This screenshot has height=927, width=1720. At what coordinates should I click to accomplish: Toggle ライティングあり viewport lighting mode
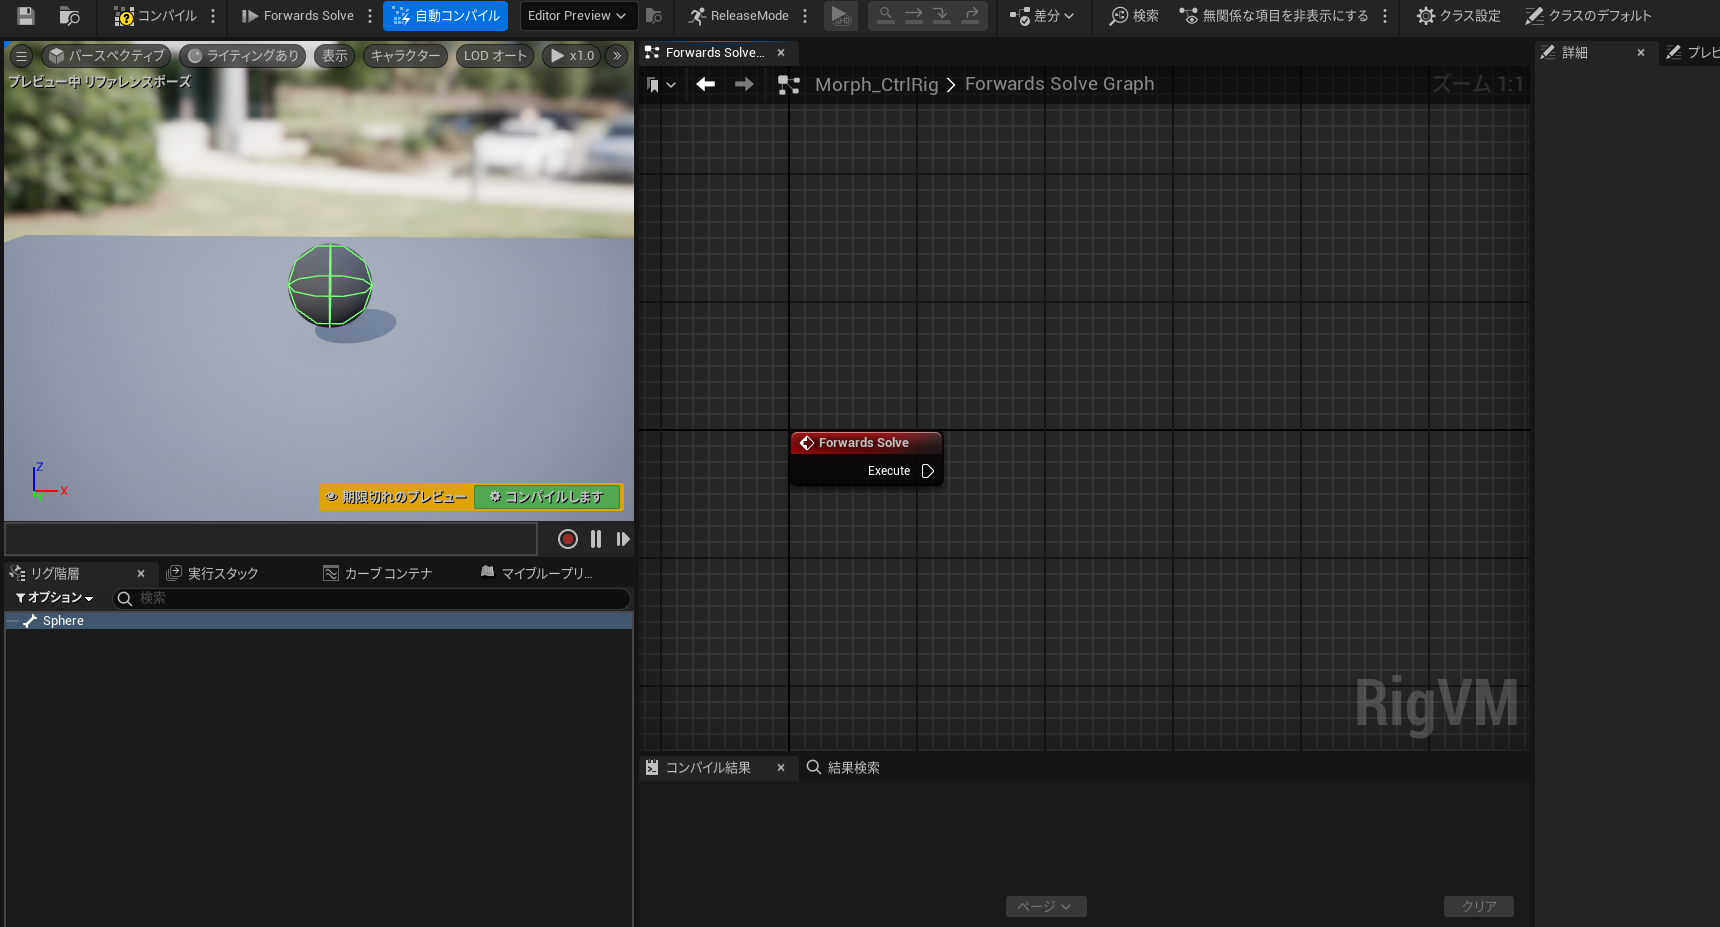pyautogui.click(x=242, y=55)
